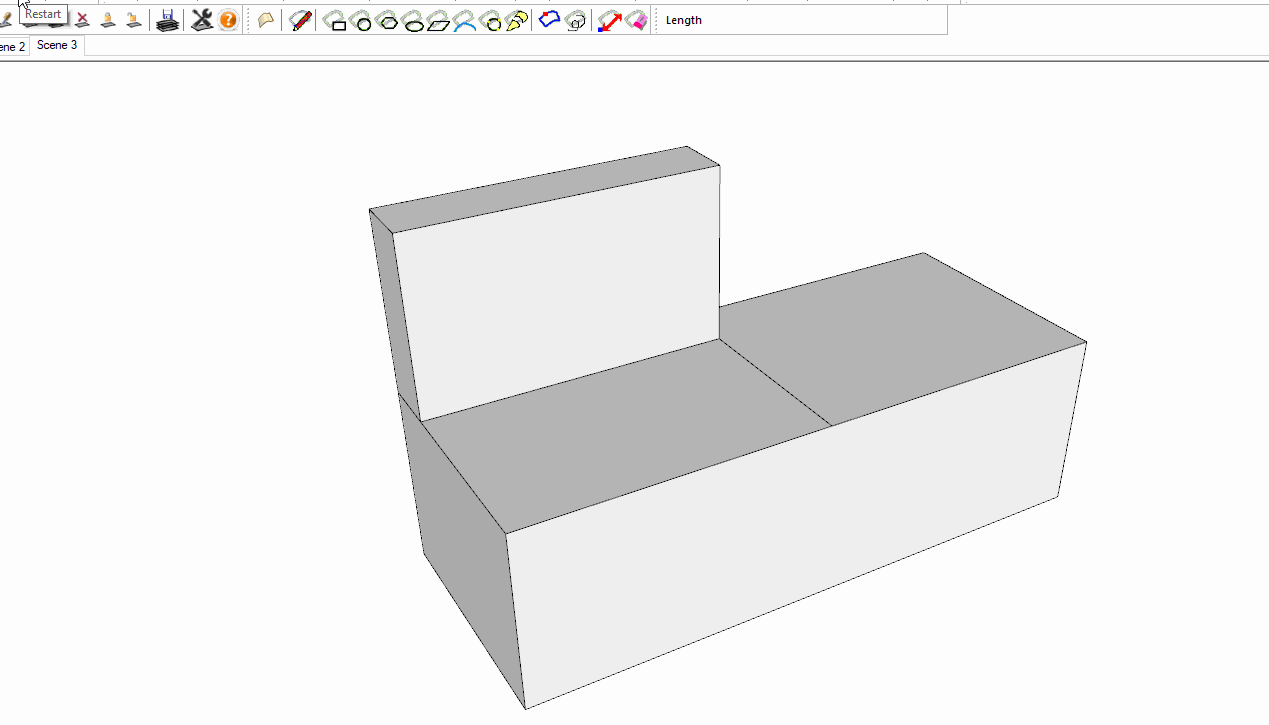Switch to the Scene 2 tab
The image size is (1269, 725).
point(12,47)
